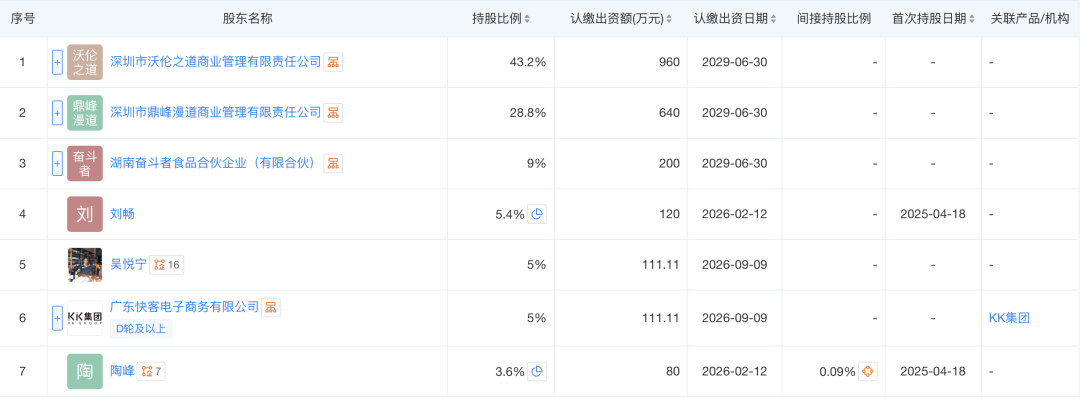The width and height of the screenshot is (1080, 399).
Task: Open equity structure icon beside 湖南奋斗者食品合伙企业
Action: coord(333,163)
